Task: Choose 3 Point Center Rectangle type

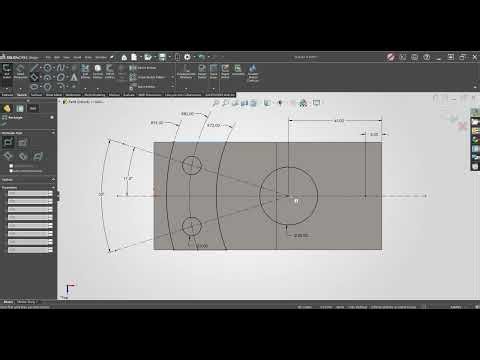Action: click(x=23, y=156)
